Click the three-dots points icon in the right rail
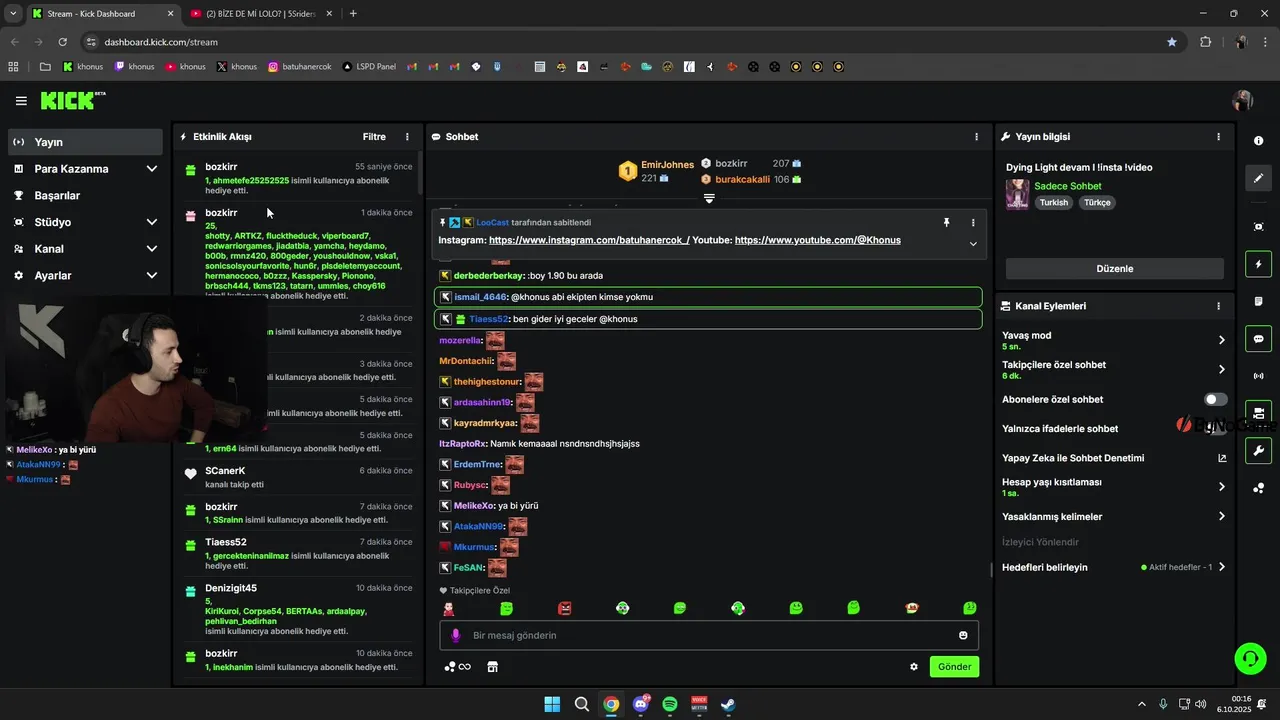 coord(1258,488)
